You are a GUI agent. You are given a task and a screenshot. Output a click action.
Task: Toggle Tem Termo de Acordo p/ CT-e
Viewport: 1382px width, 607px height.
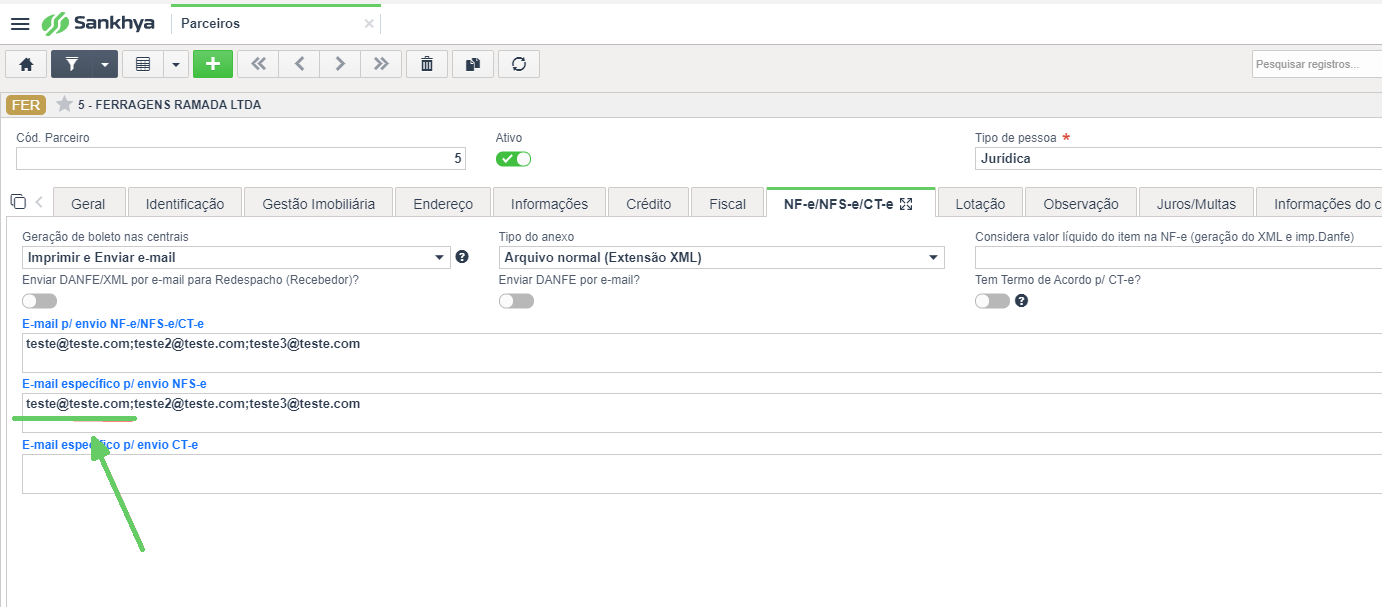[x=992, y=300]
